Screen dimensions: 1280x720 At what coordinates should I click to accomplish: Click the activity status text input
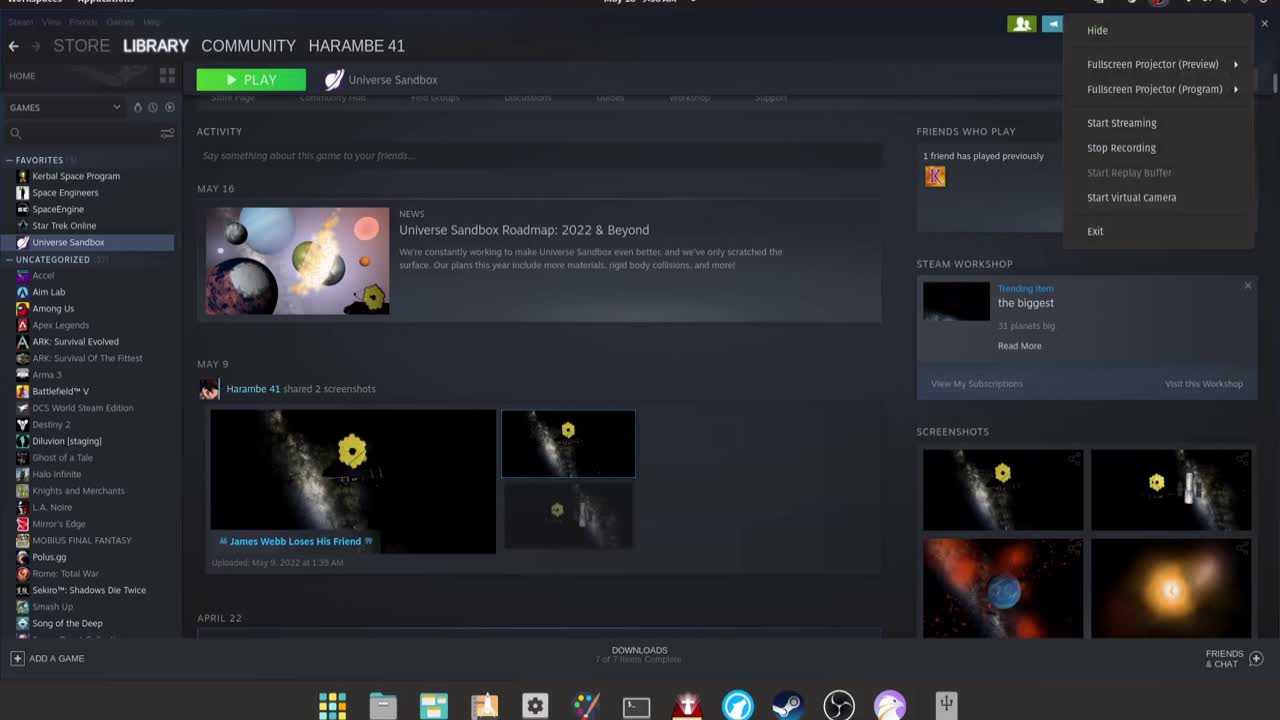(539, 156)
